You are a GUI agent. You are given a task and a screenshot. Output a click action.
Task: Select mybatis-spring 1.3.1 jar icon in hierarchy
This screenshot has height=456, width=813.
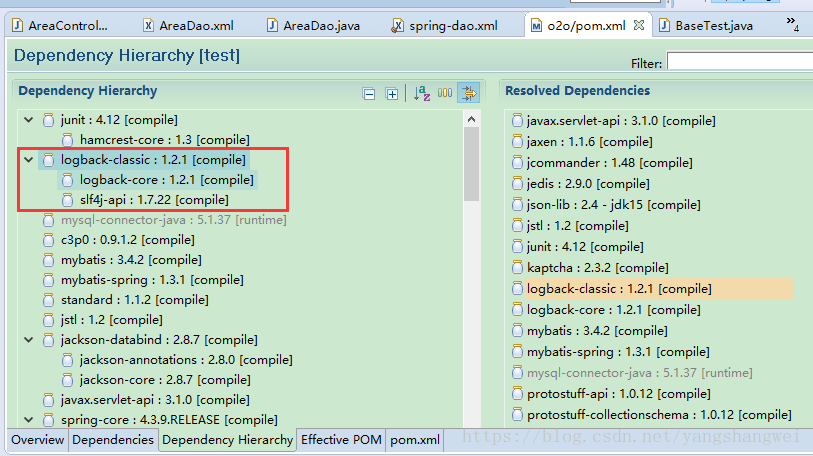pyautogui.click(x=49, y=280)
